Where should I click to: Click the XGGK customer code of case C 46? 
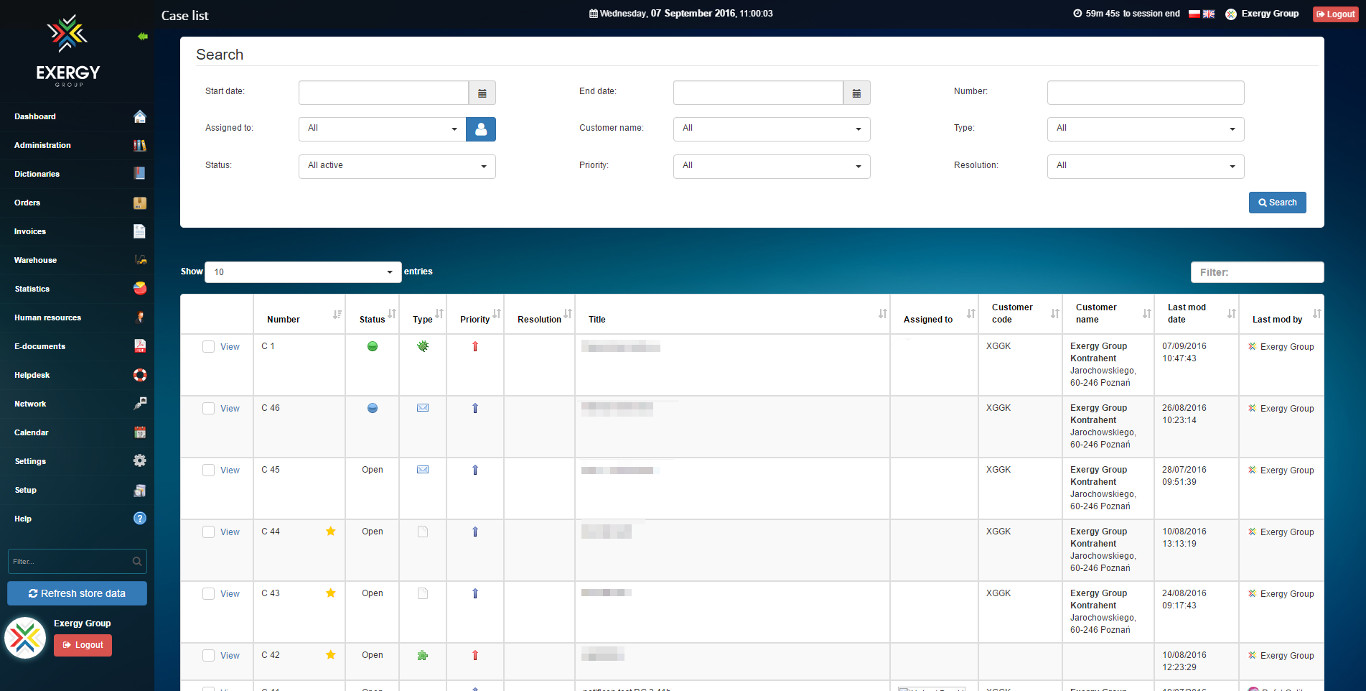(998, 408)
